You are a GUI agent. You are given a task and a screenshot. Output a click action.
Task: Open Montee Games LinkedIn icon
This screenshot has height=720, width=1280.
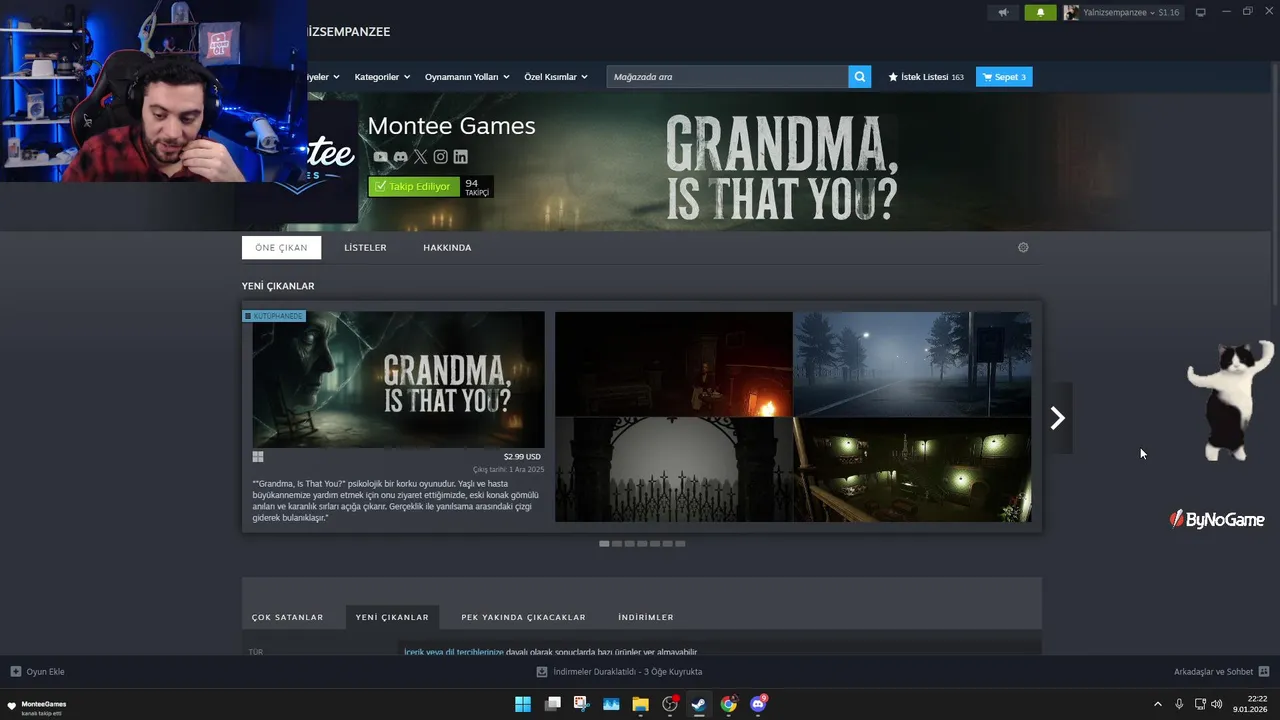pos(460,157)
